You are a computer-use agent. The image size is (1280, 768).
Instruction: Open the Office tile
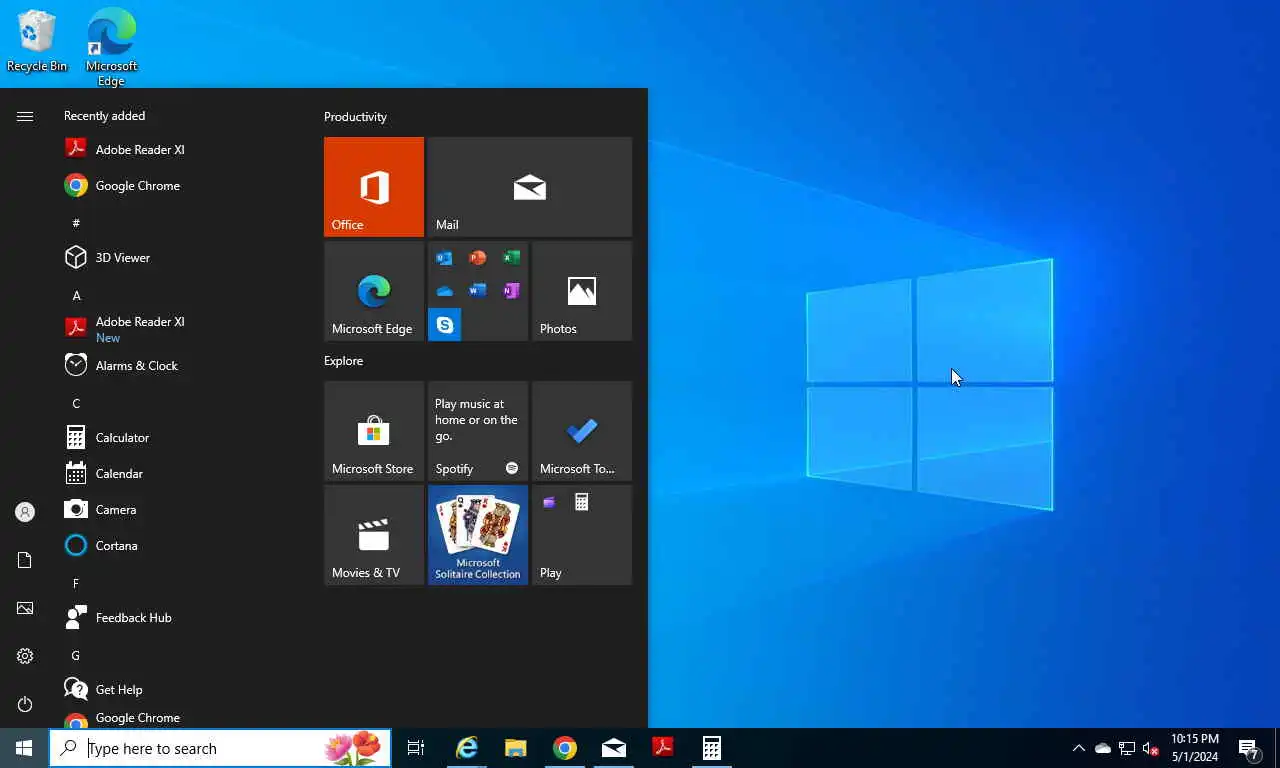point(374,187)
